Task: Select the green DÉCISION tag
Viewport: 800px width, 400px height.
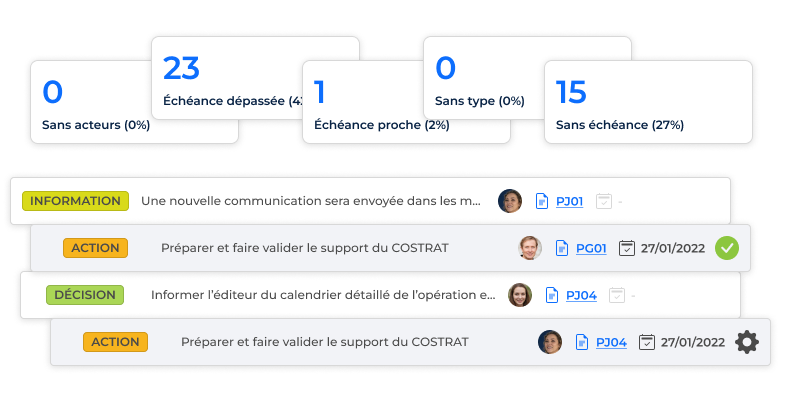Action: point(85,295)
